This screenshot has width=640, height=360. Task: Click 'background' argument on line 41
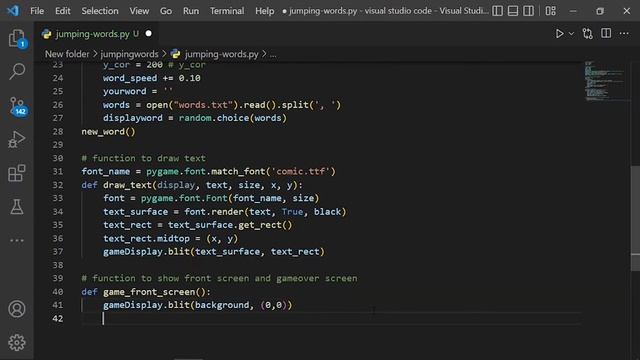click(x=222, y=305)
